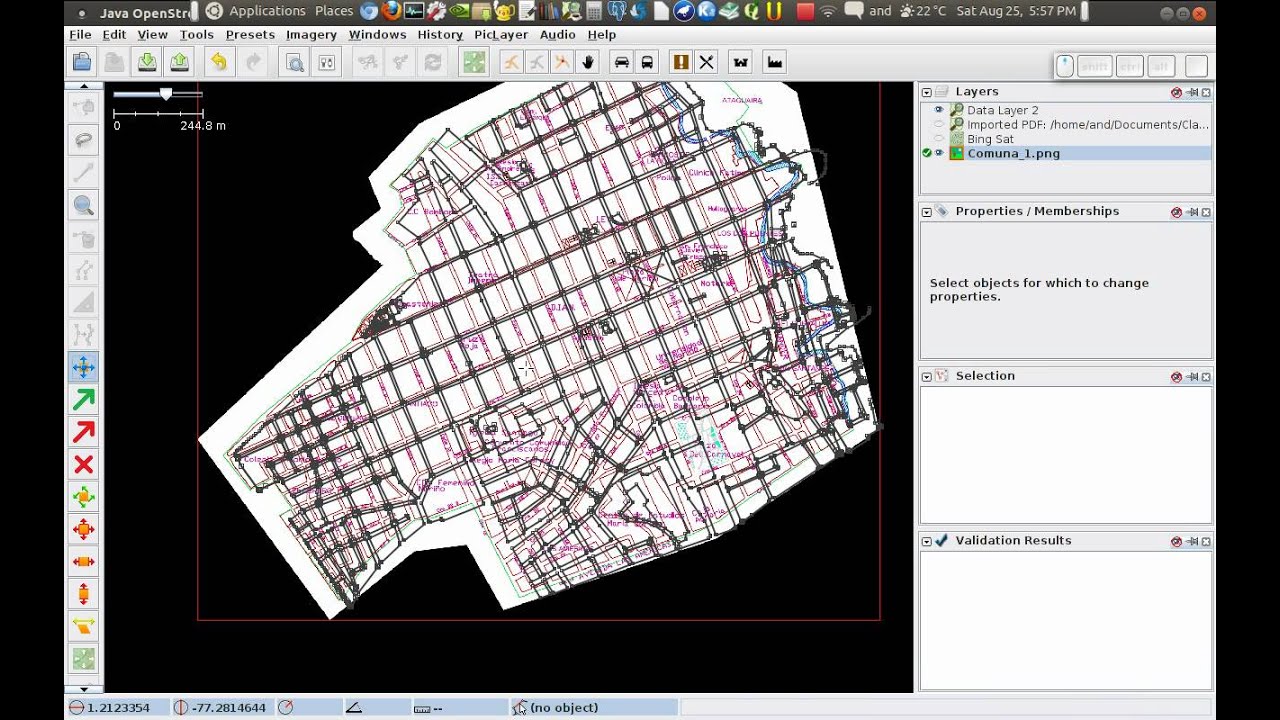Collapse the Properties / Memberships panel
This screenshot has width=1280, height=720.
[x=927, y=212]
